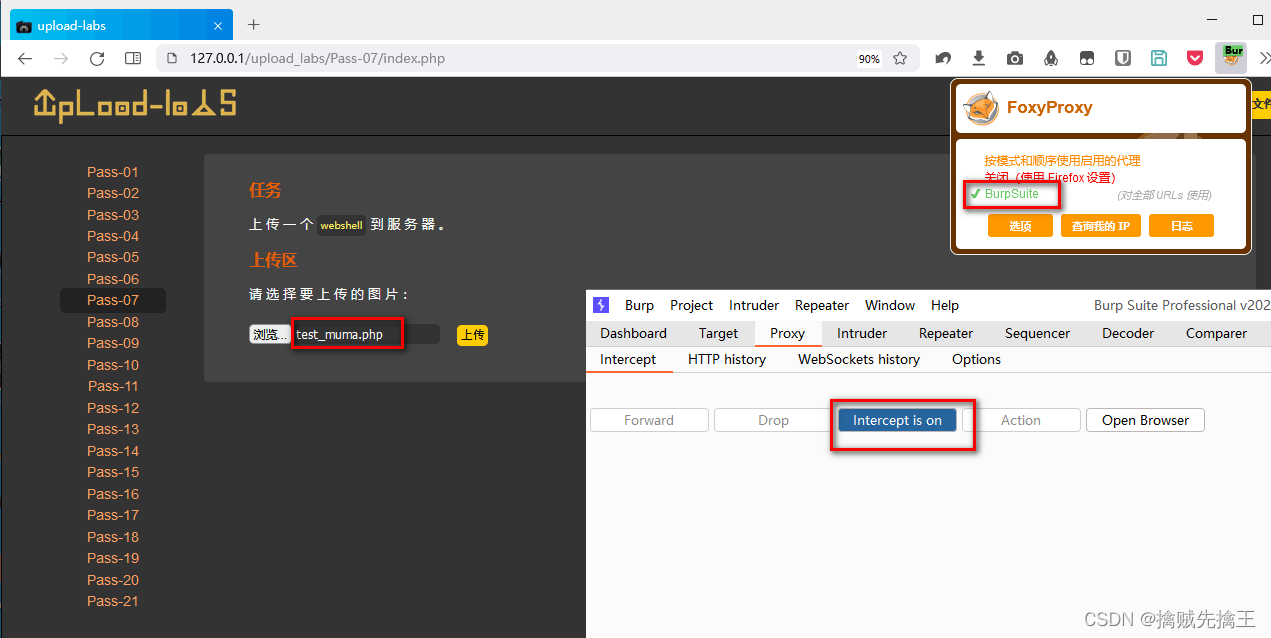Toggle the Intercept is on button
This screenshot has height=638, width=1271.
tap(897, 420)
